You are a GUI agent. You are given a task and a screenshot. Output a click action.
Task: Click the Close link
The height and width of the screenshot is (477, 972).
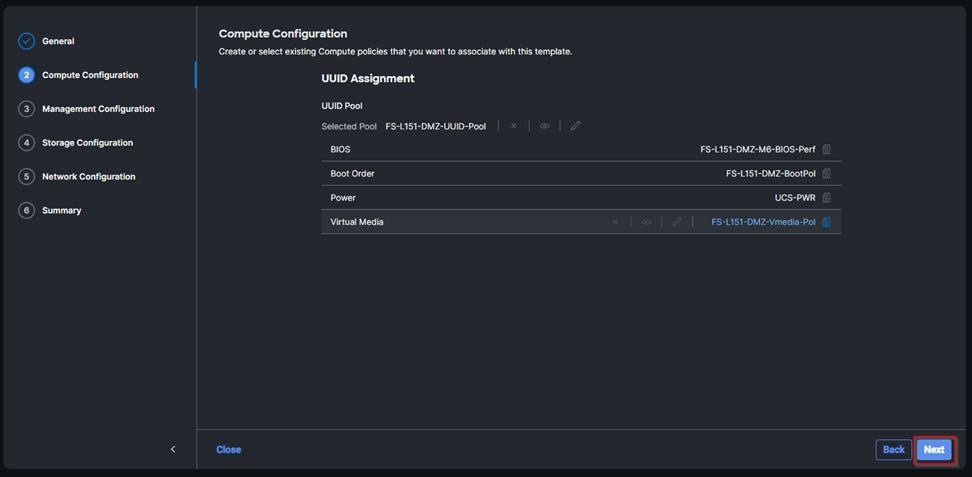pos(228,450)
